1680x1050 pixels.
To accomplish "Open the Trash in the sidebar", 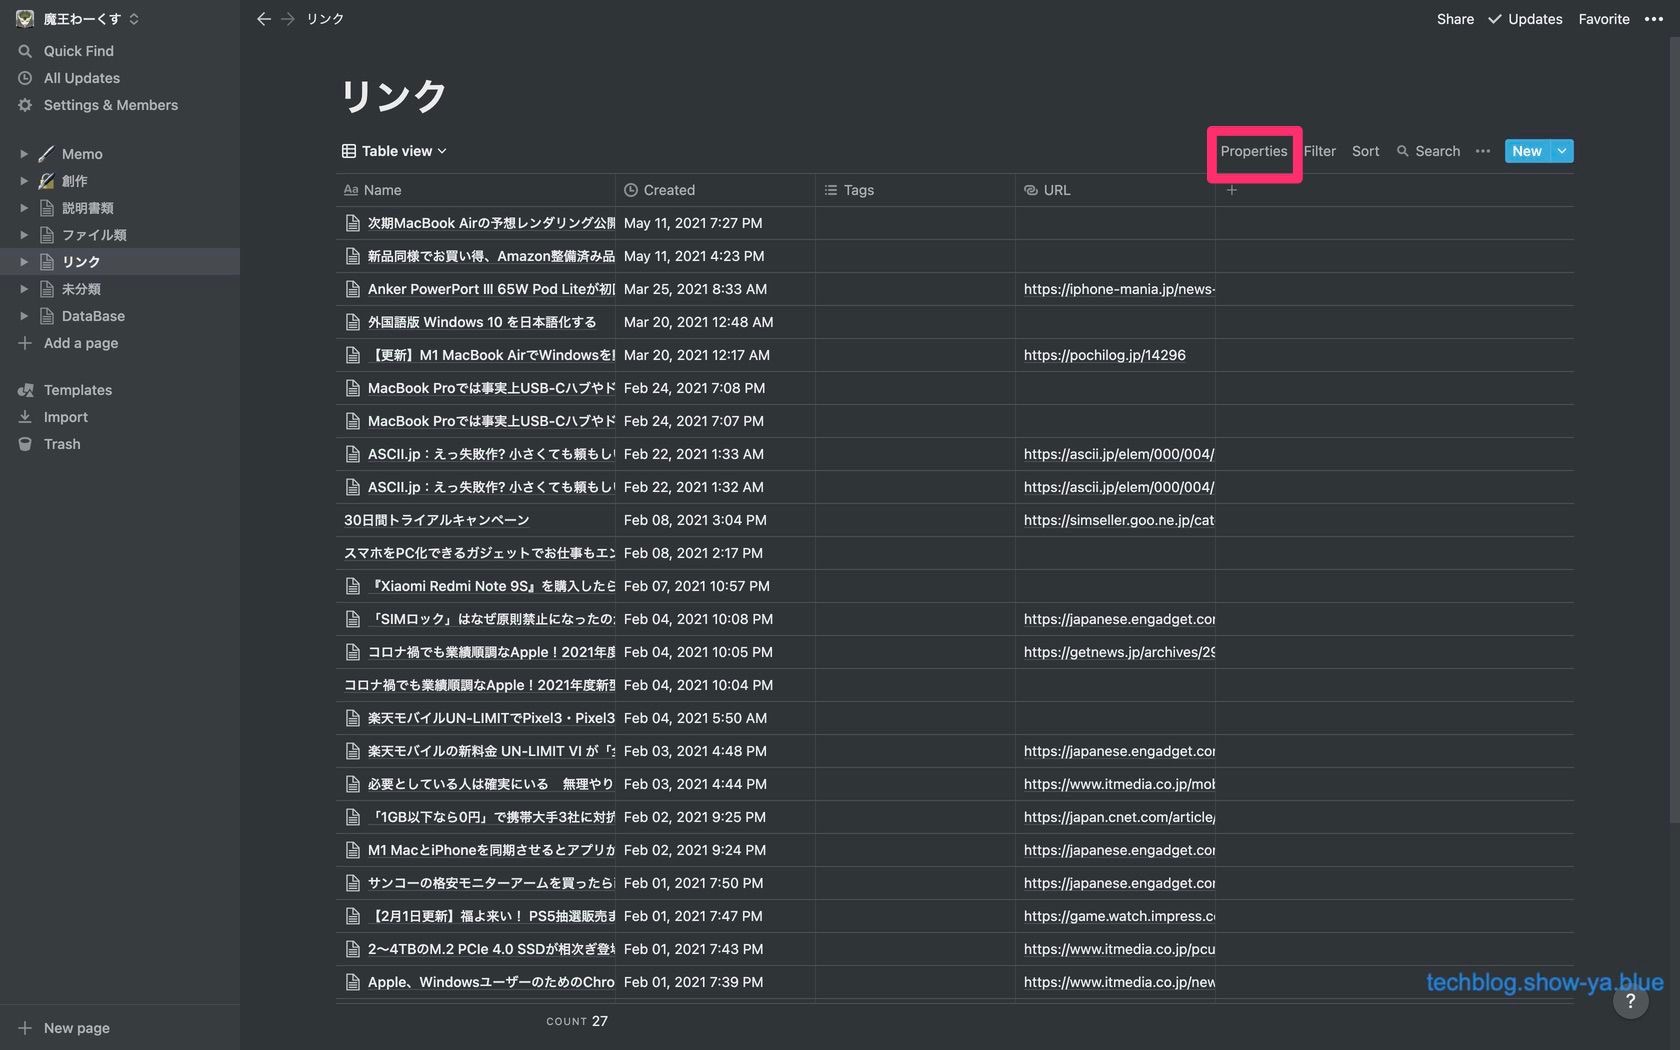I will click(x=62, y=444).
